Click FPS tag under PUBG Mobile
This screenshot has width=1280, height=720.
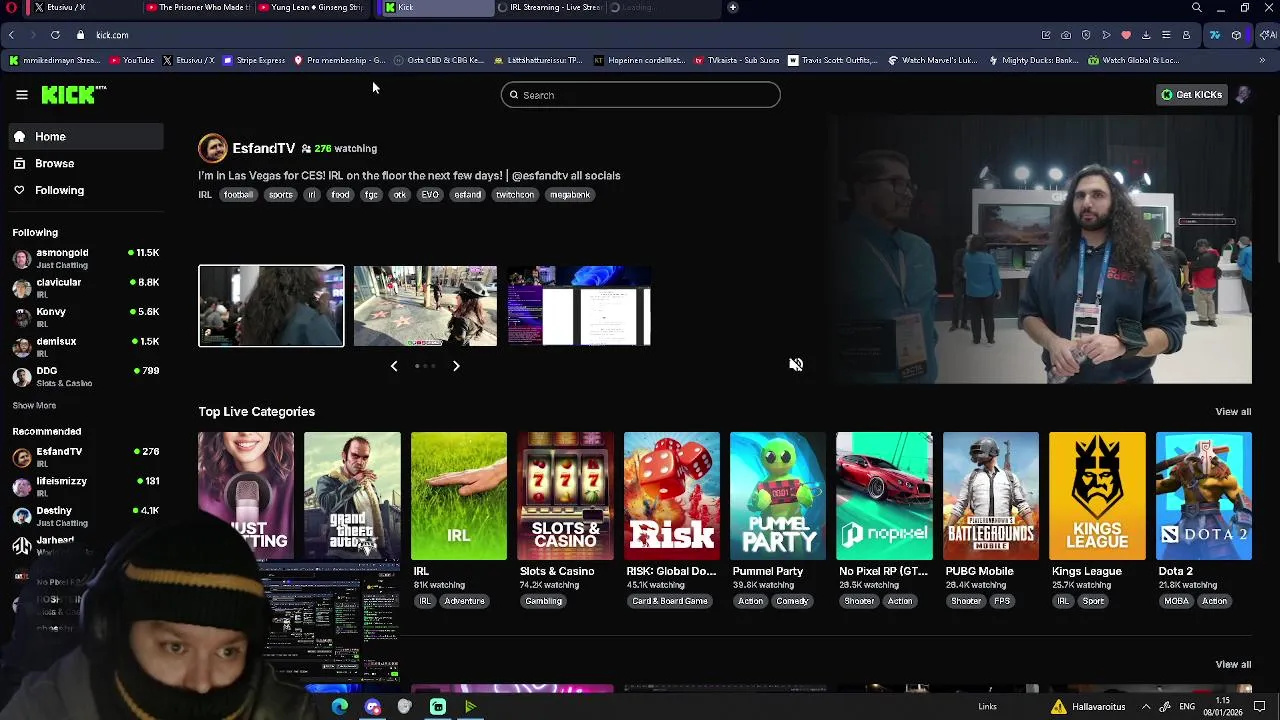point(1002,601)
